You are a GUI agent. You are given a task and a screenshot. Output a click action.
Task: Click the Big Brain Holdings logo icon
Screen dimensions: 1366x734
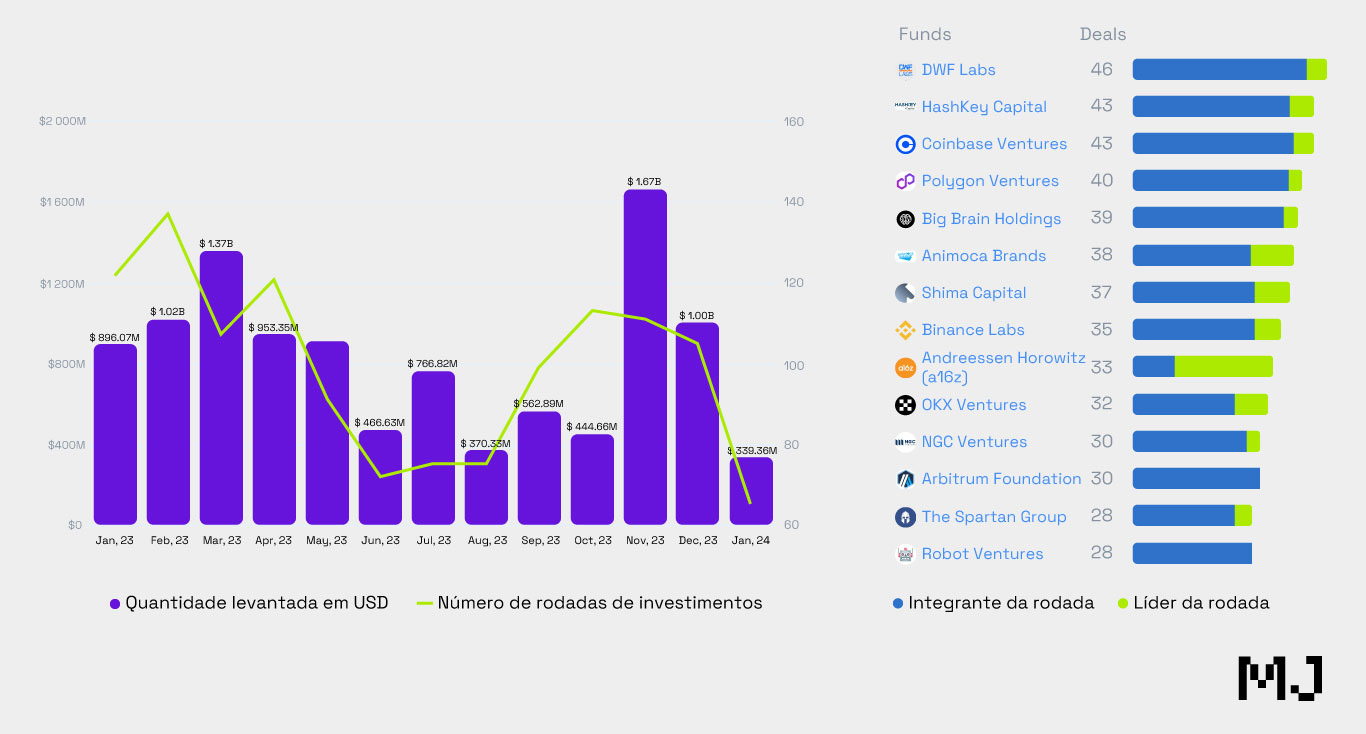905,219
